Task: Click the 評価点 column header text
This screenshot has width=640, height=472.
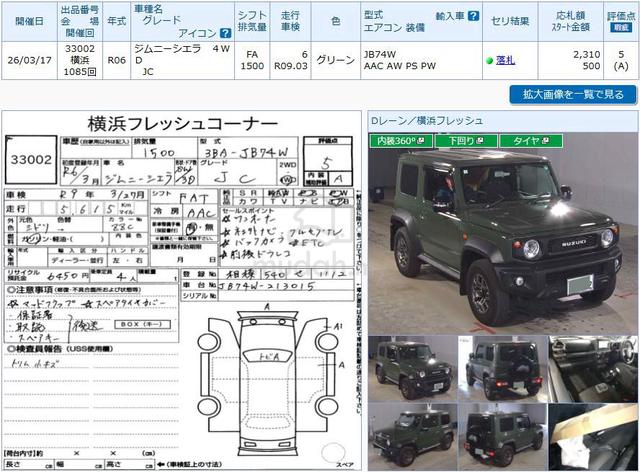Action: 621,16
